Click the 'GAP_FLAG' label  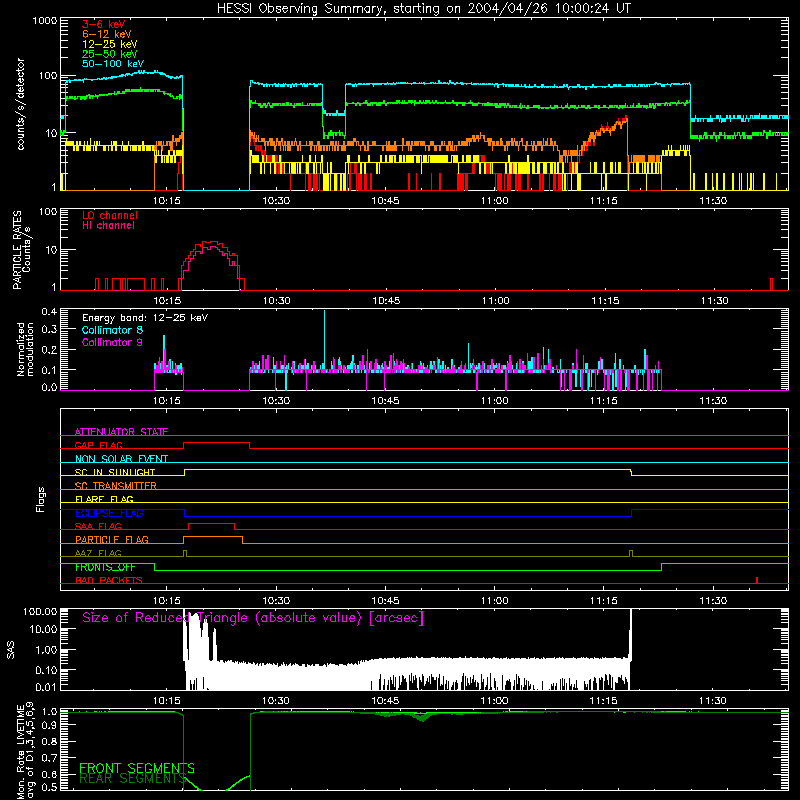pyautogui.click(x=98, y=445)
